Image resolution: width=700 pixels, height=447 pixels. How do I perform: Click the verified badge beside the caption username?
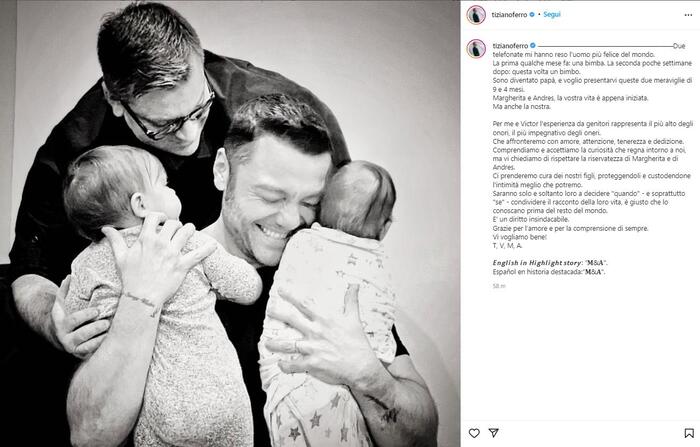(533, 46)
